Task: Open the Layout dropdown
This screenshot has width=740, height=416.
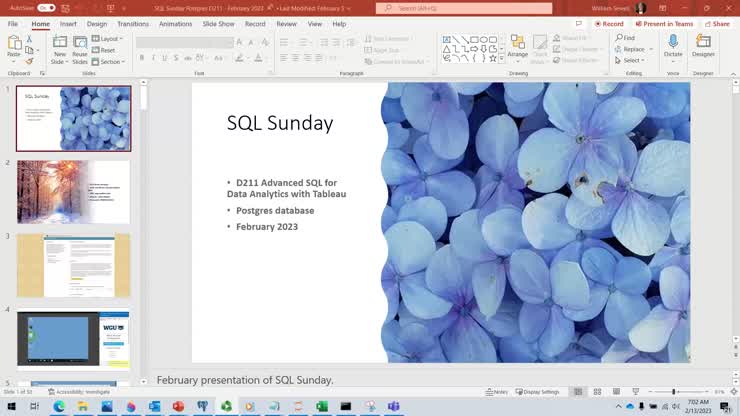Action: (x=107, y=39)
